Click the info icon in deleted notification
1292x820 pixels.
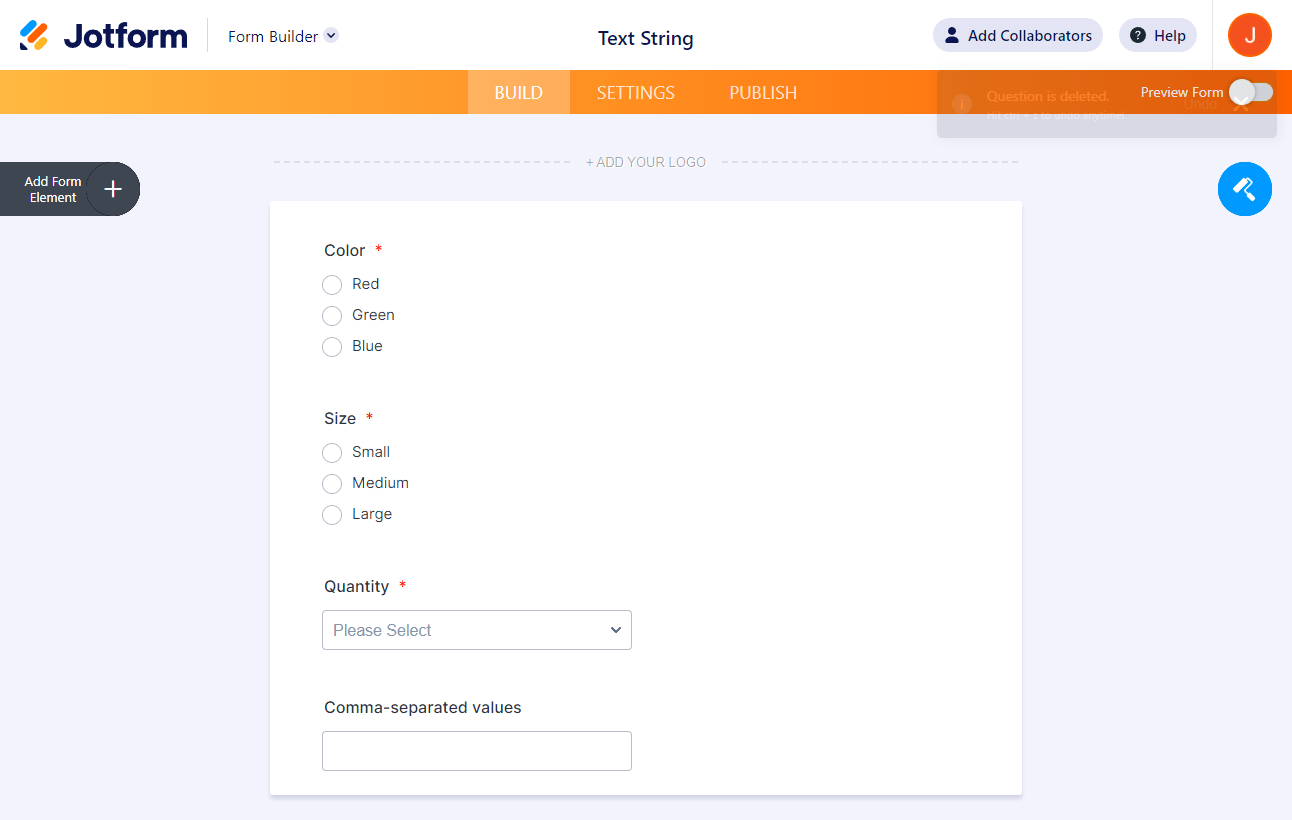962,103
